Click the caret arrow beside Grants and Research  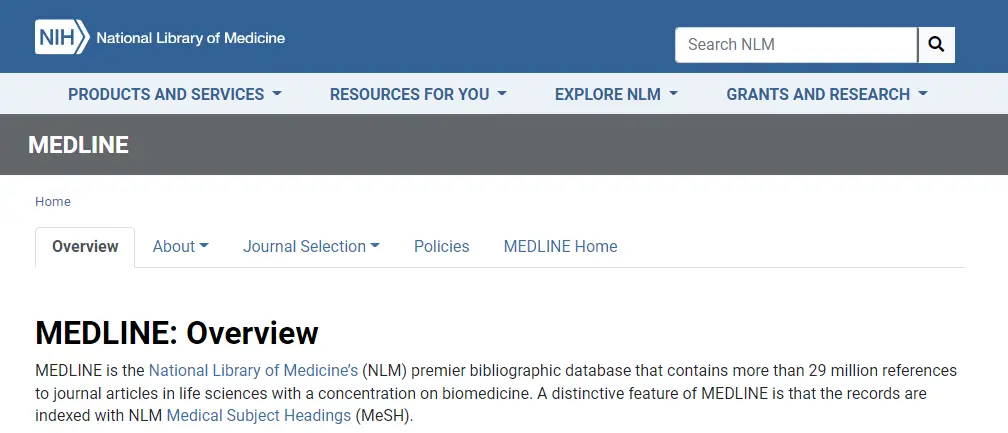[922, 94]
